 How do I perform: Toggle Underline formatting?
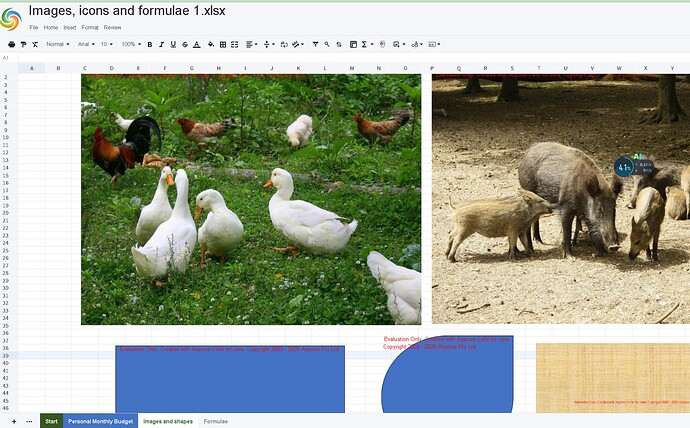[x=173, y=44]
